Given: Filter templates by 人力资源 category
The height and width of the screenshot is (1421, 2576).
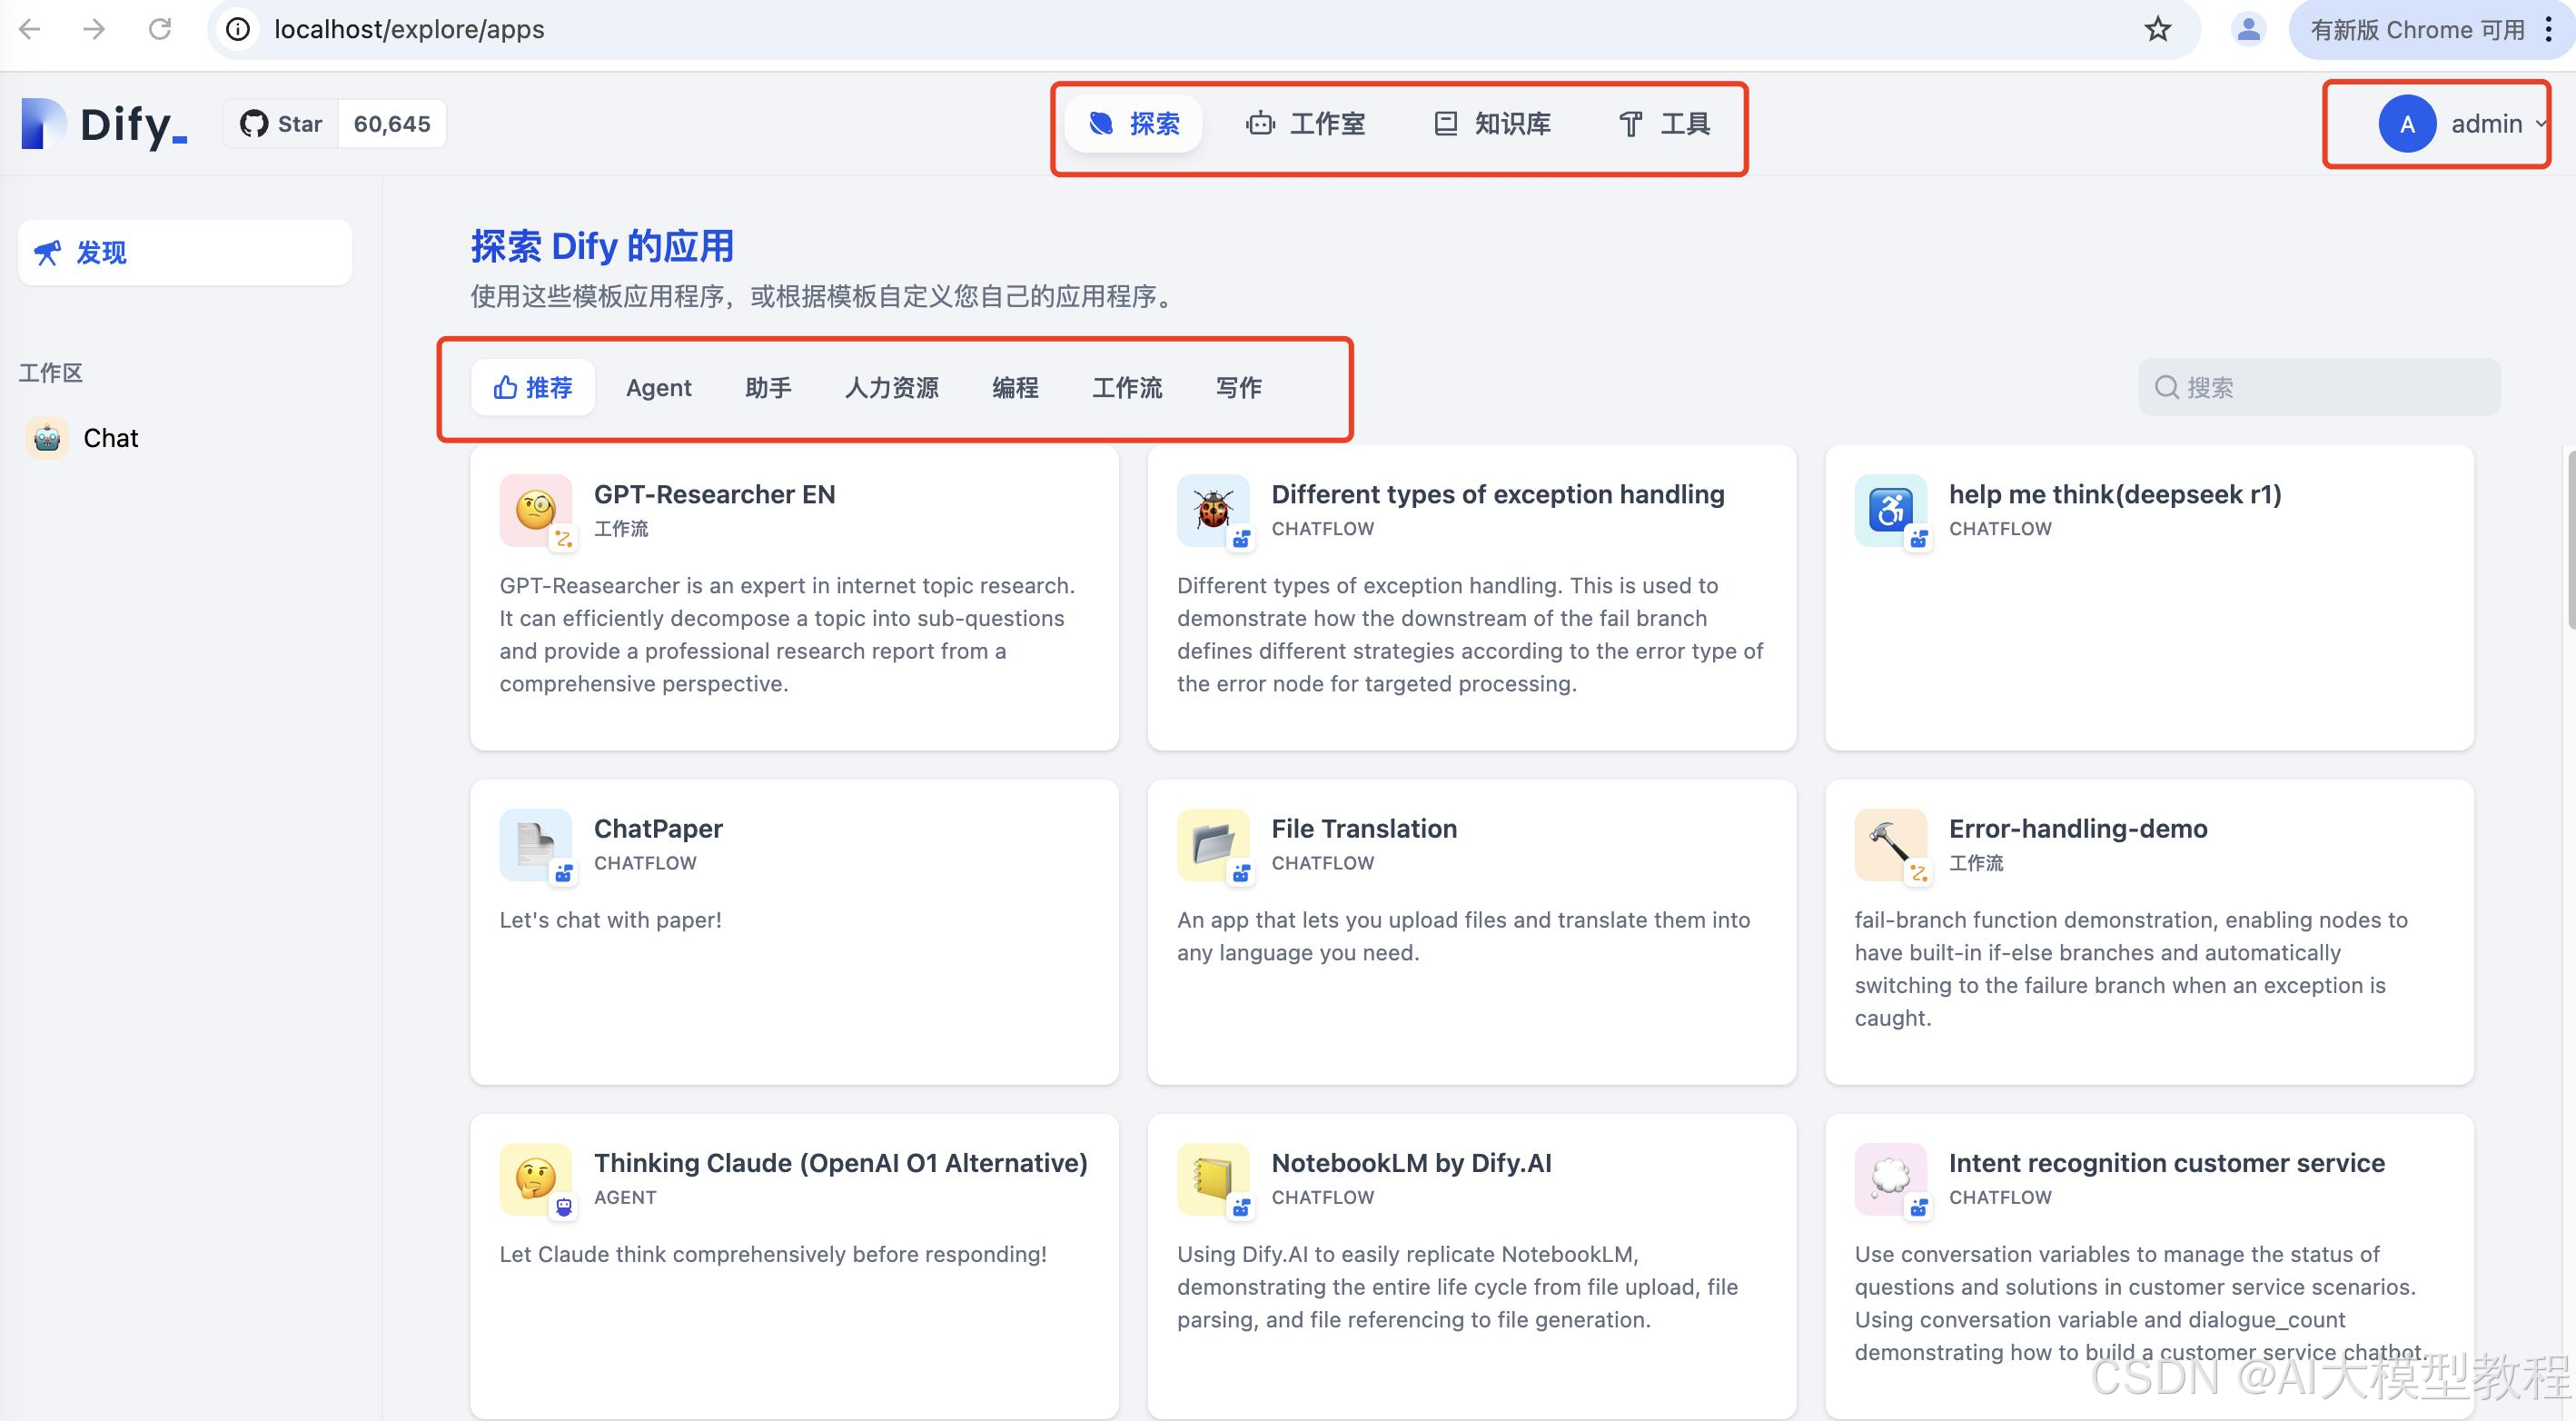Looking at the screenshot, I should coord(891,388).
